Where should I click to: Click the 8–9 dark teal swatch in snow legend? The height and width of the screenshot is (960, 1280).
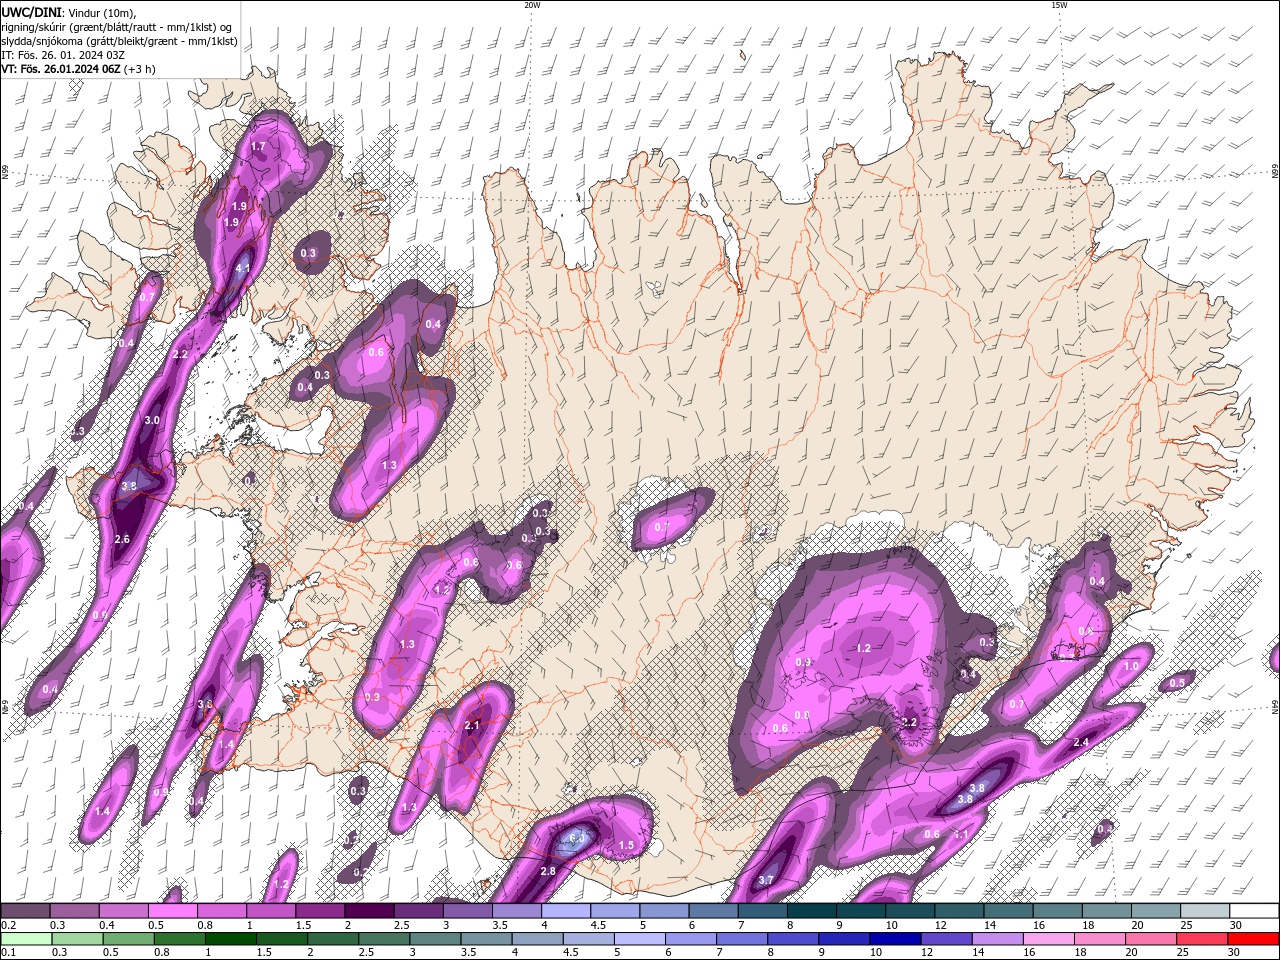(x=812, y=911)
